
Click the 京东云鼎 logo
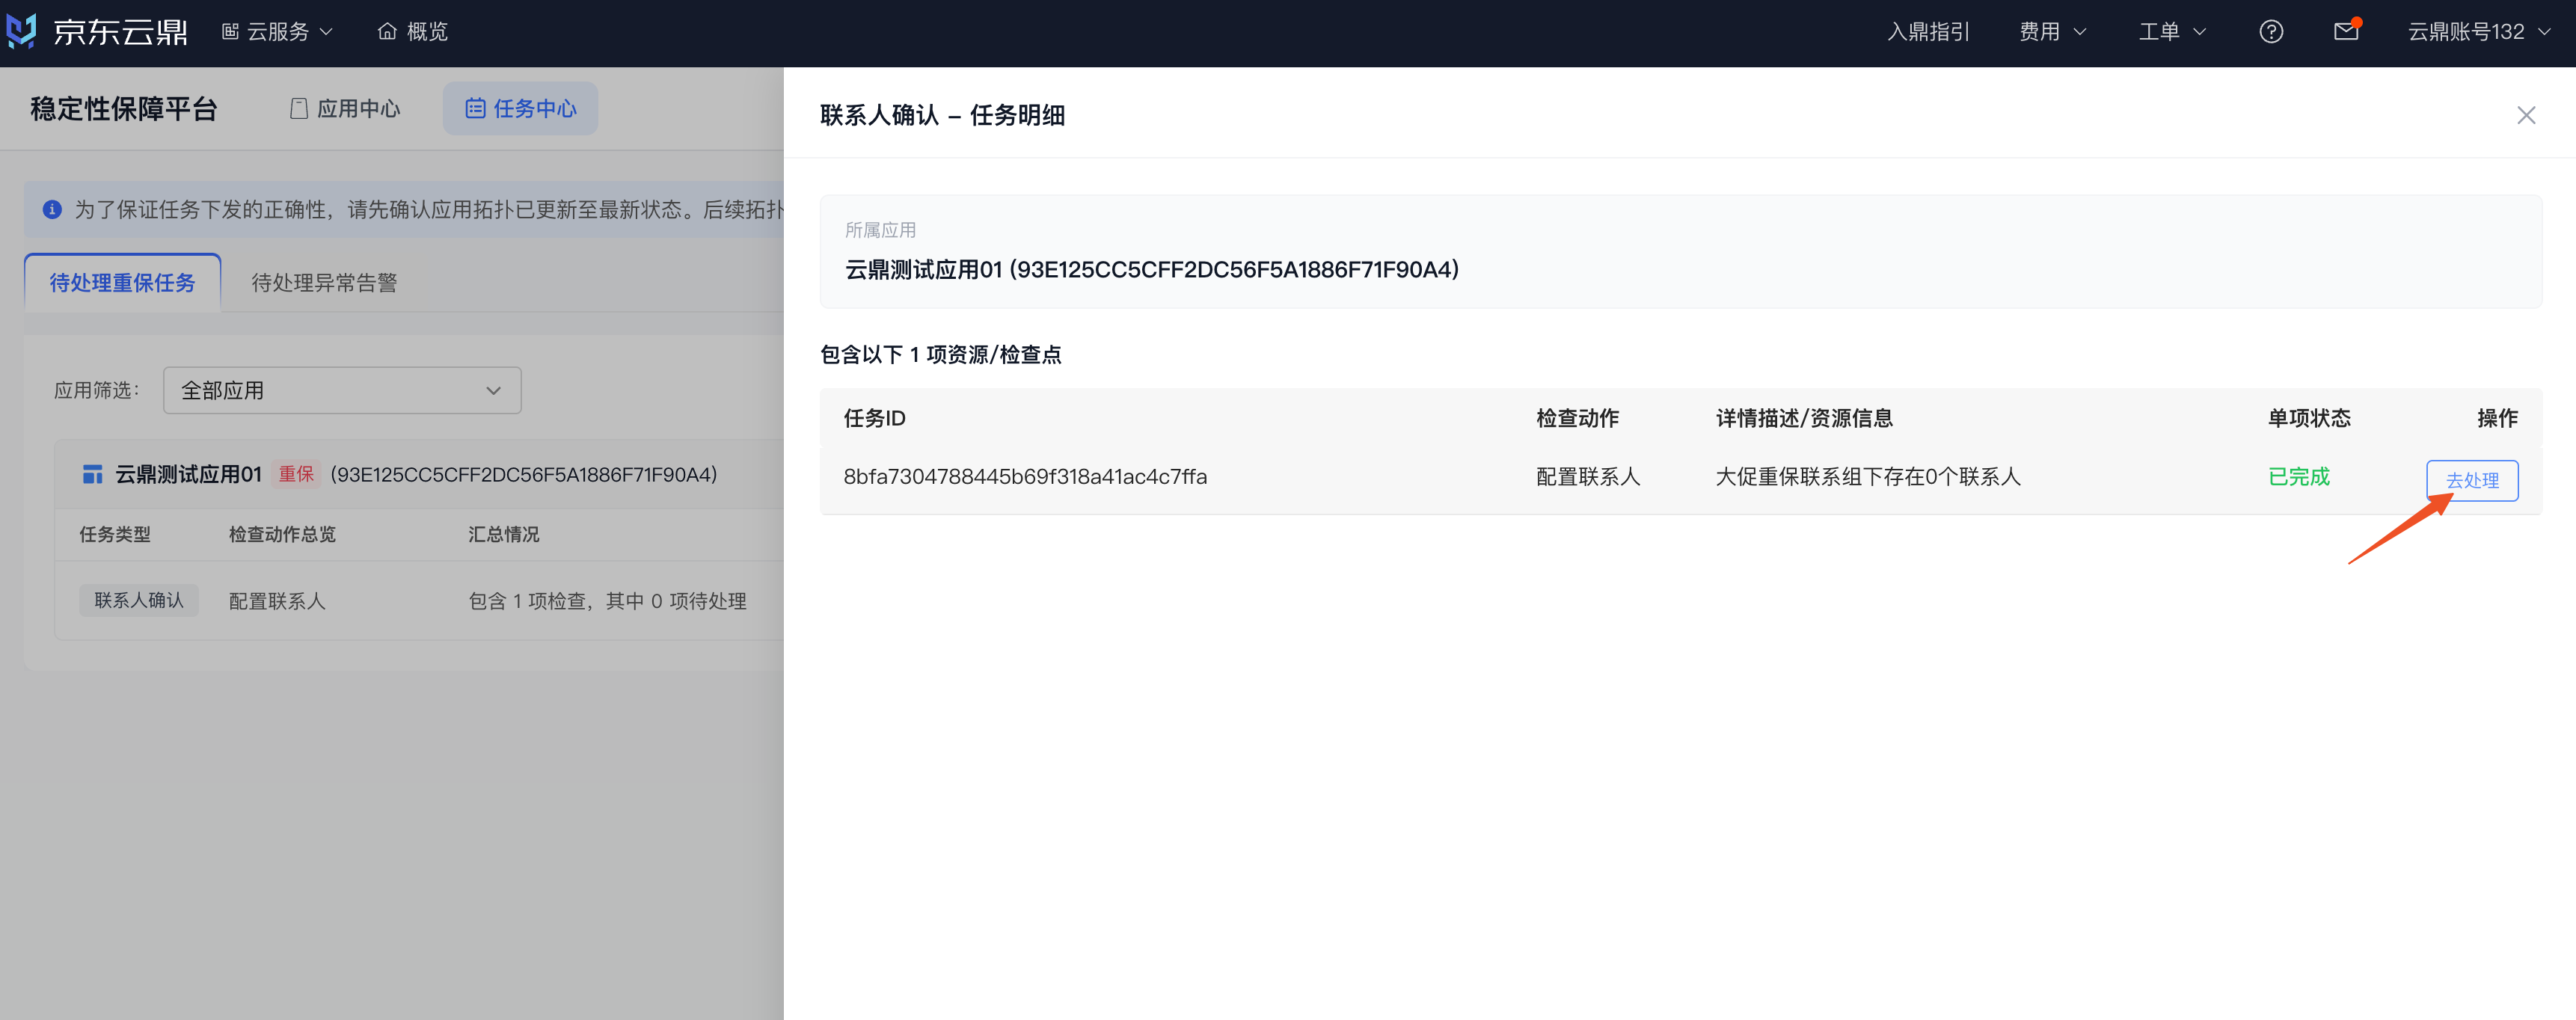97,32
